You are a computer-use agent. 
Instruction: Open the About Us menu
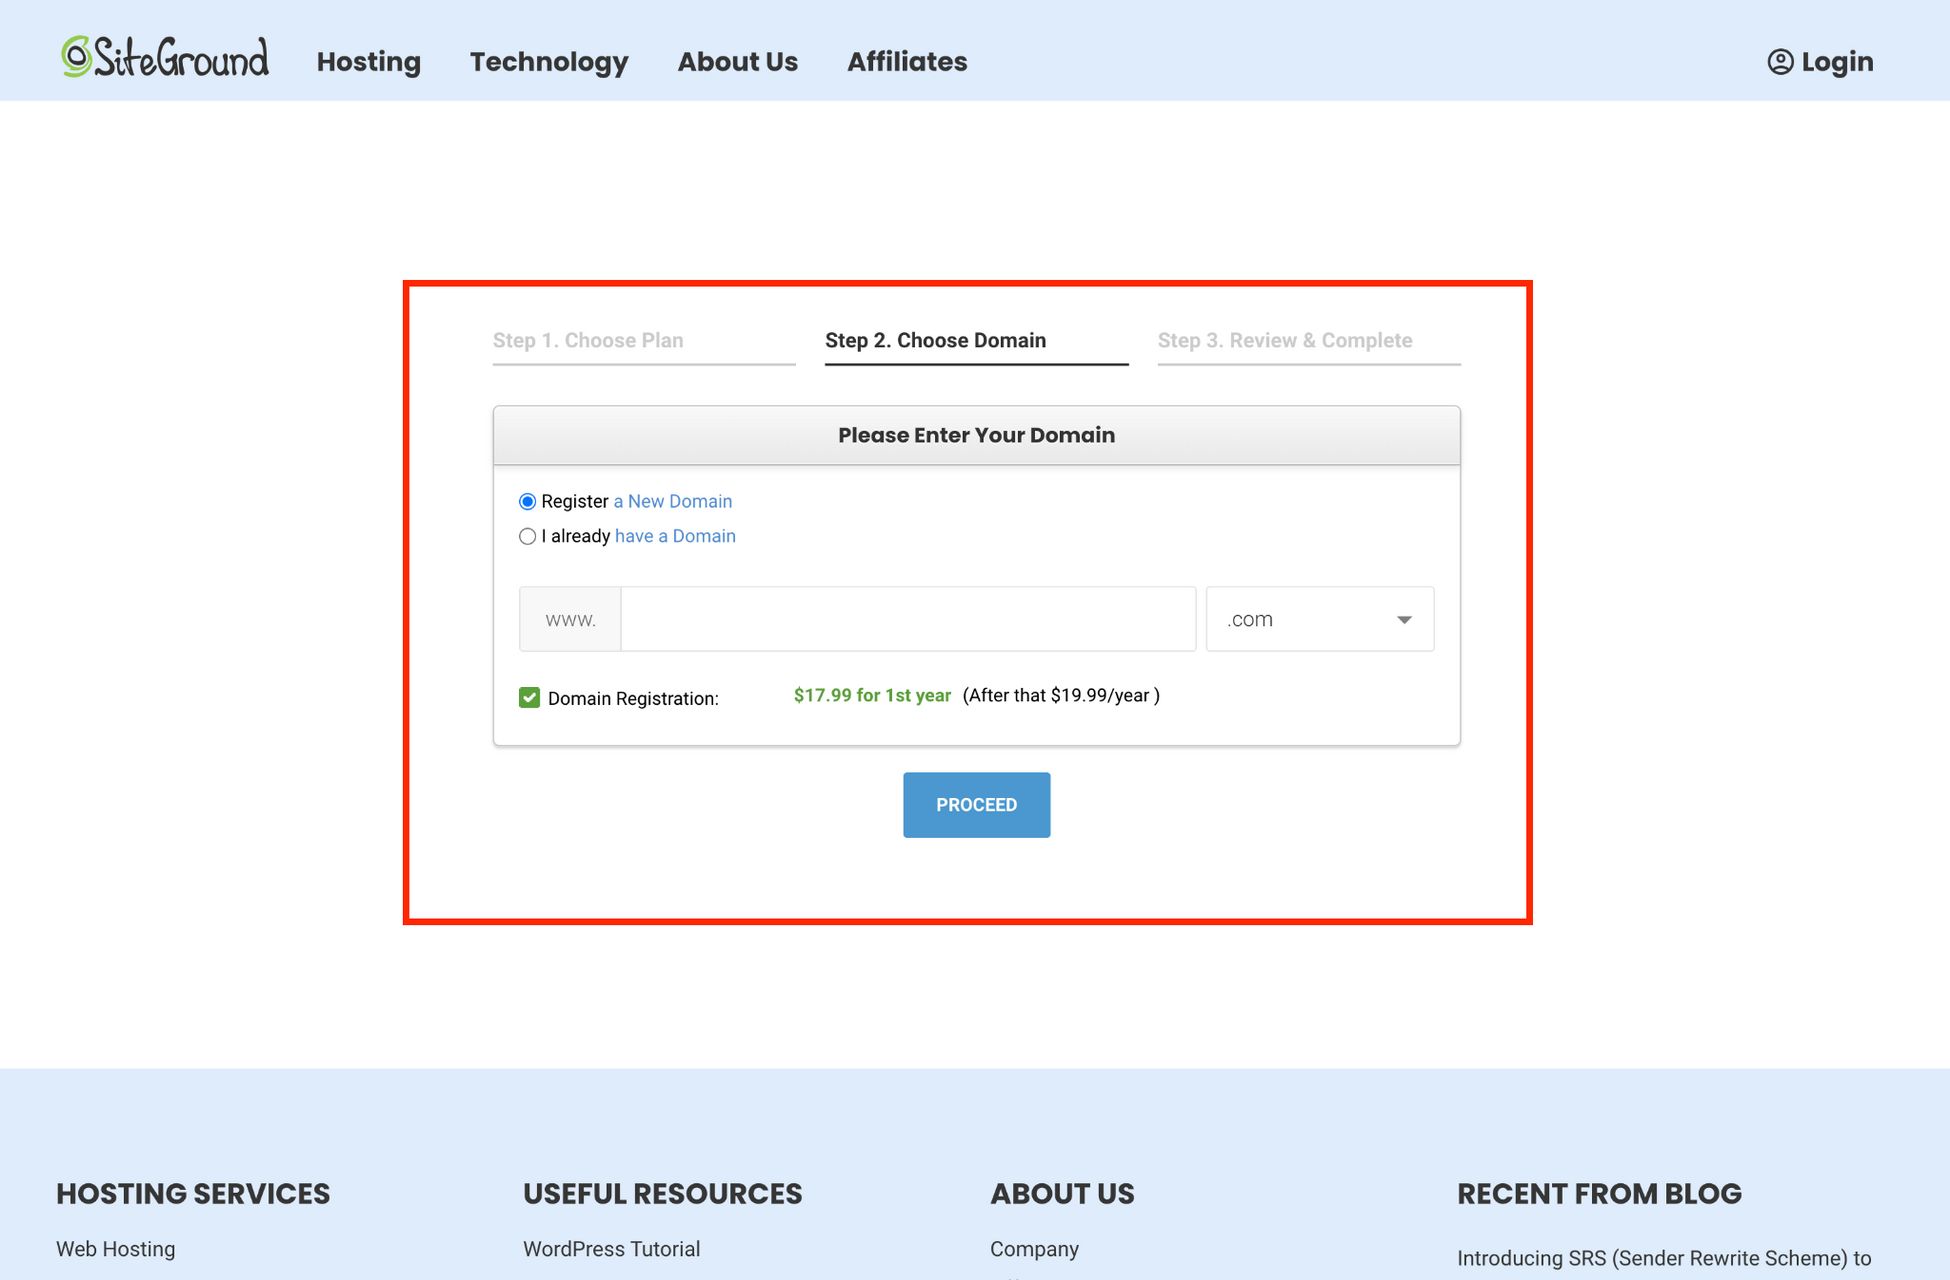[737, 61]
